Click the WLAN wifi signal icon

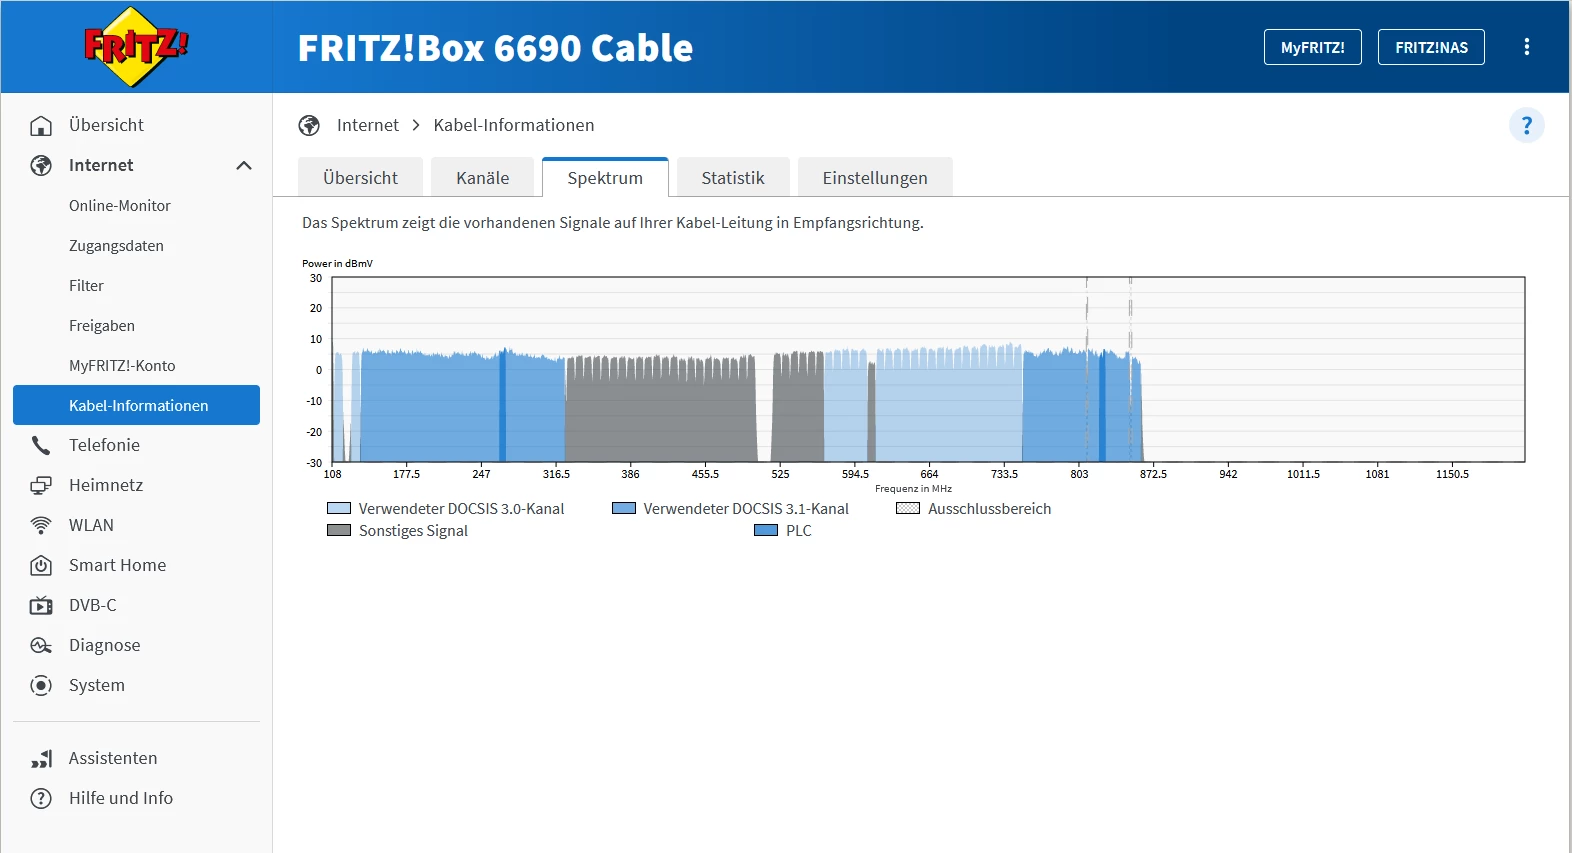[41, 525]
